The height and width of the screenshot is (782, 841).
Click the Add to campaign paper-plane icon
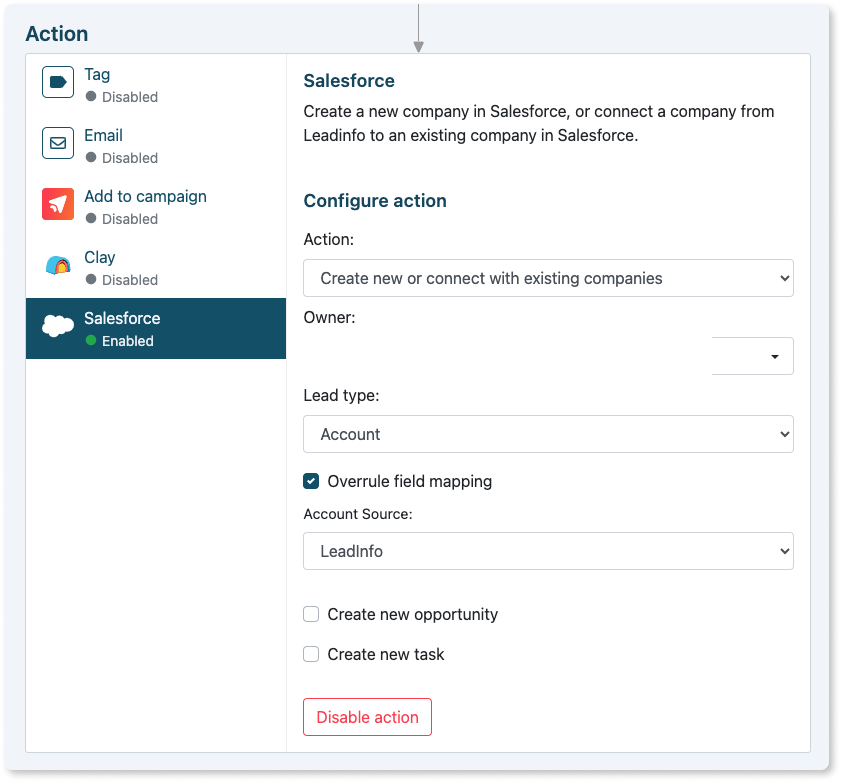pyautogui.click(x=58, y=204)
